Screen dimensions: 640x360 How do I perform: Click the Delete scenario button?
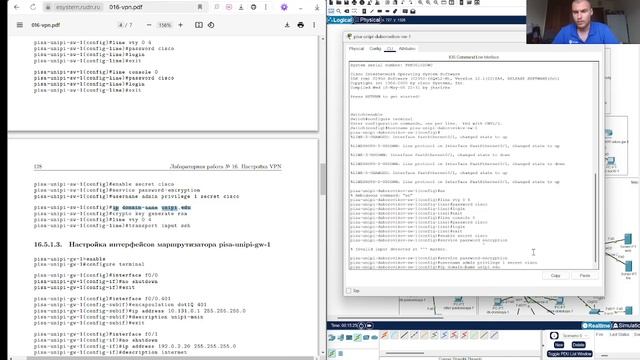(578, 345)
